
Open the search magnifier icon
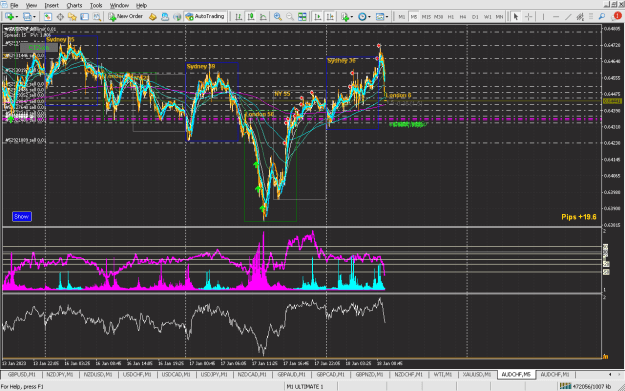pos(602,17)
